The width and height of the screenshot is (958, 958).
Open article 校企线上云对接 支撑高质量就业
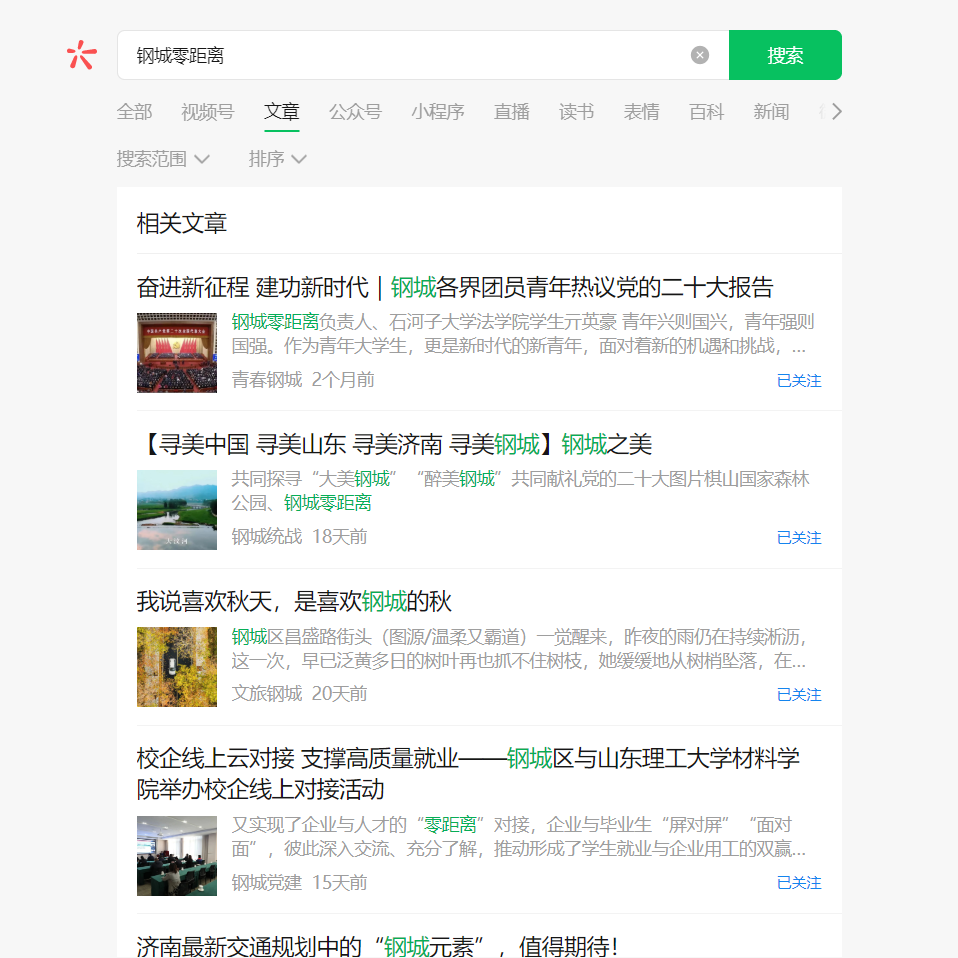[x=469, y=774]
